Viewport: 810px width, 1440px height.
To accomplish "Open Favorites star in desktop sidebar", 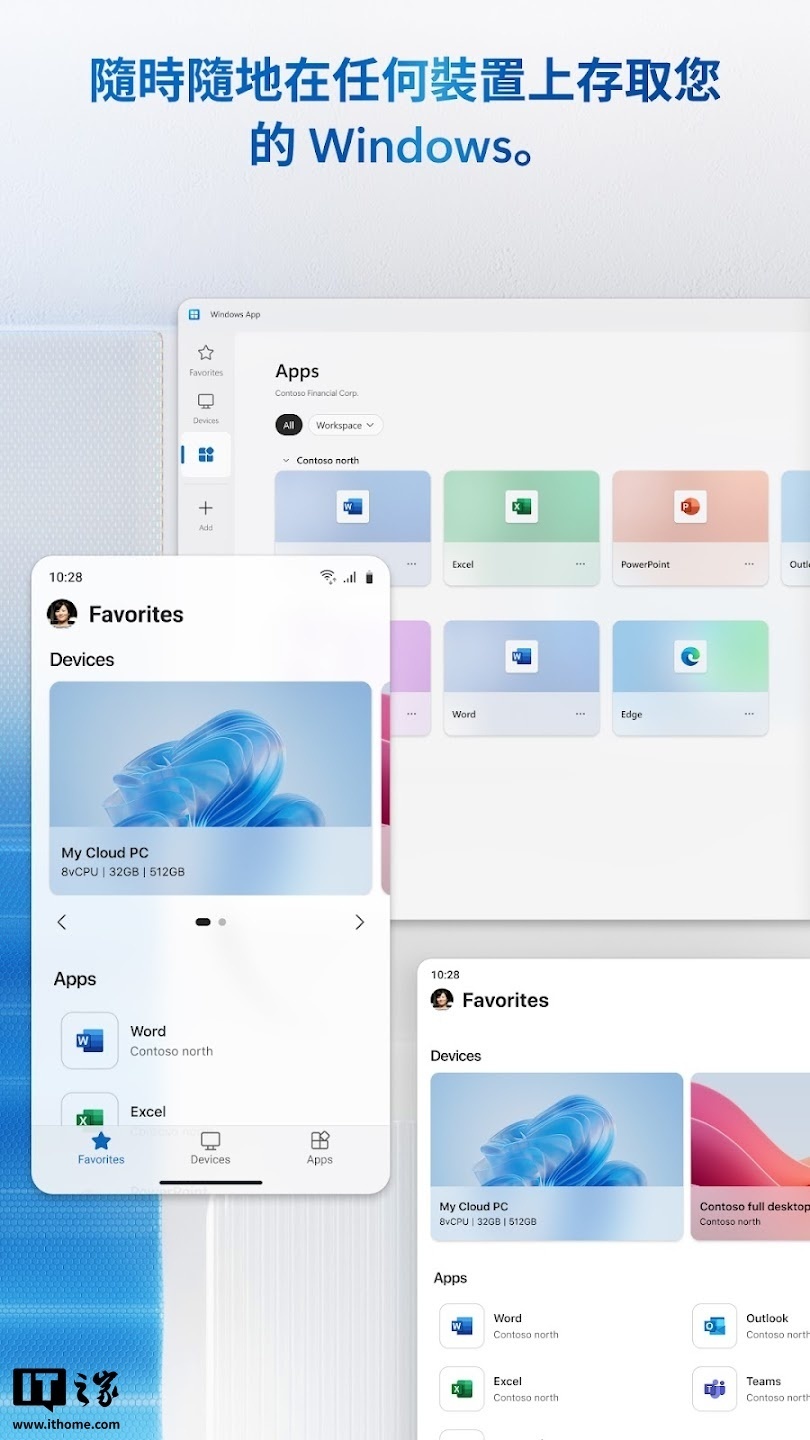I will [206, 353].
